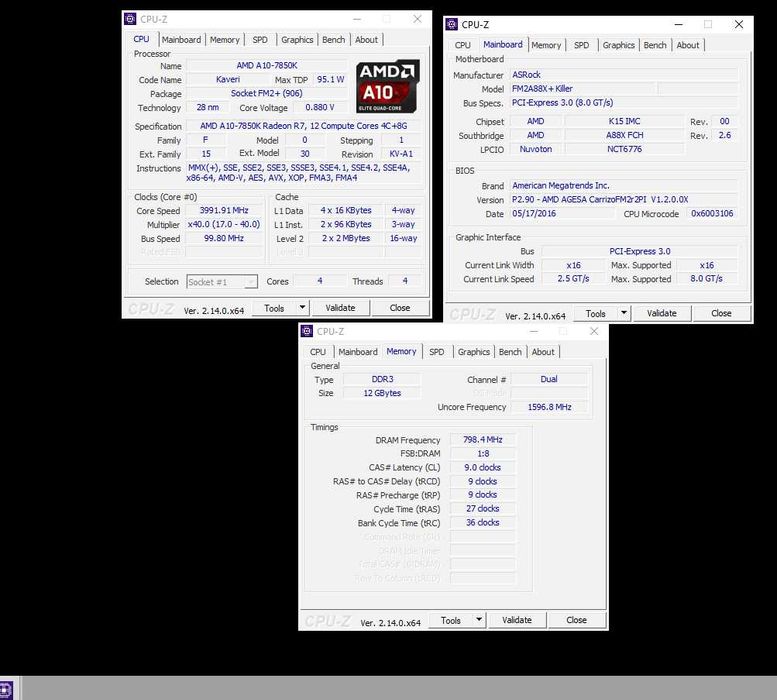Switch to Mainboard tab in CPU window

click(181, 40)
